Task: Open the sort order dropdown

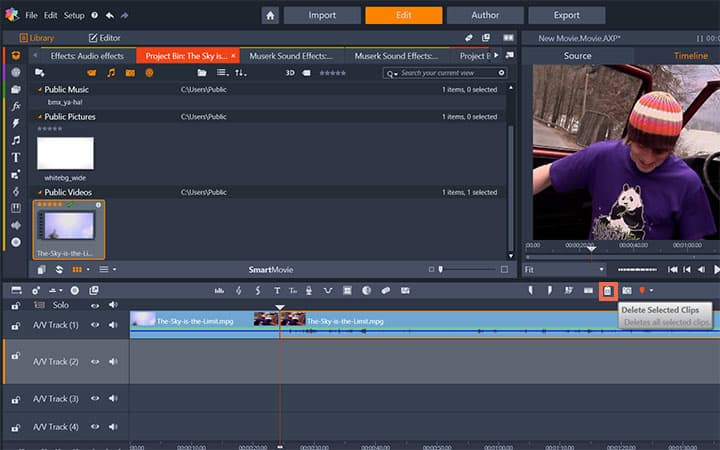Action: tap(241, 73)
